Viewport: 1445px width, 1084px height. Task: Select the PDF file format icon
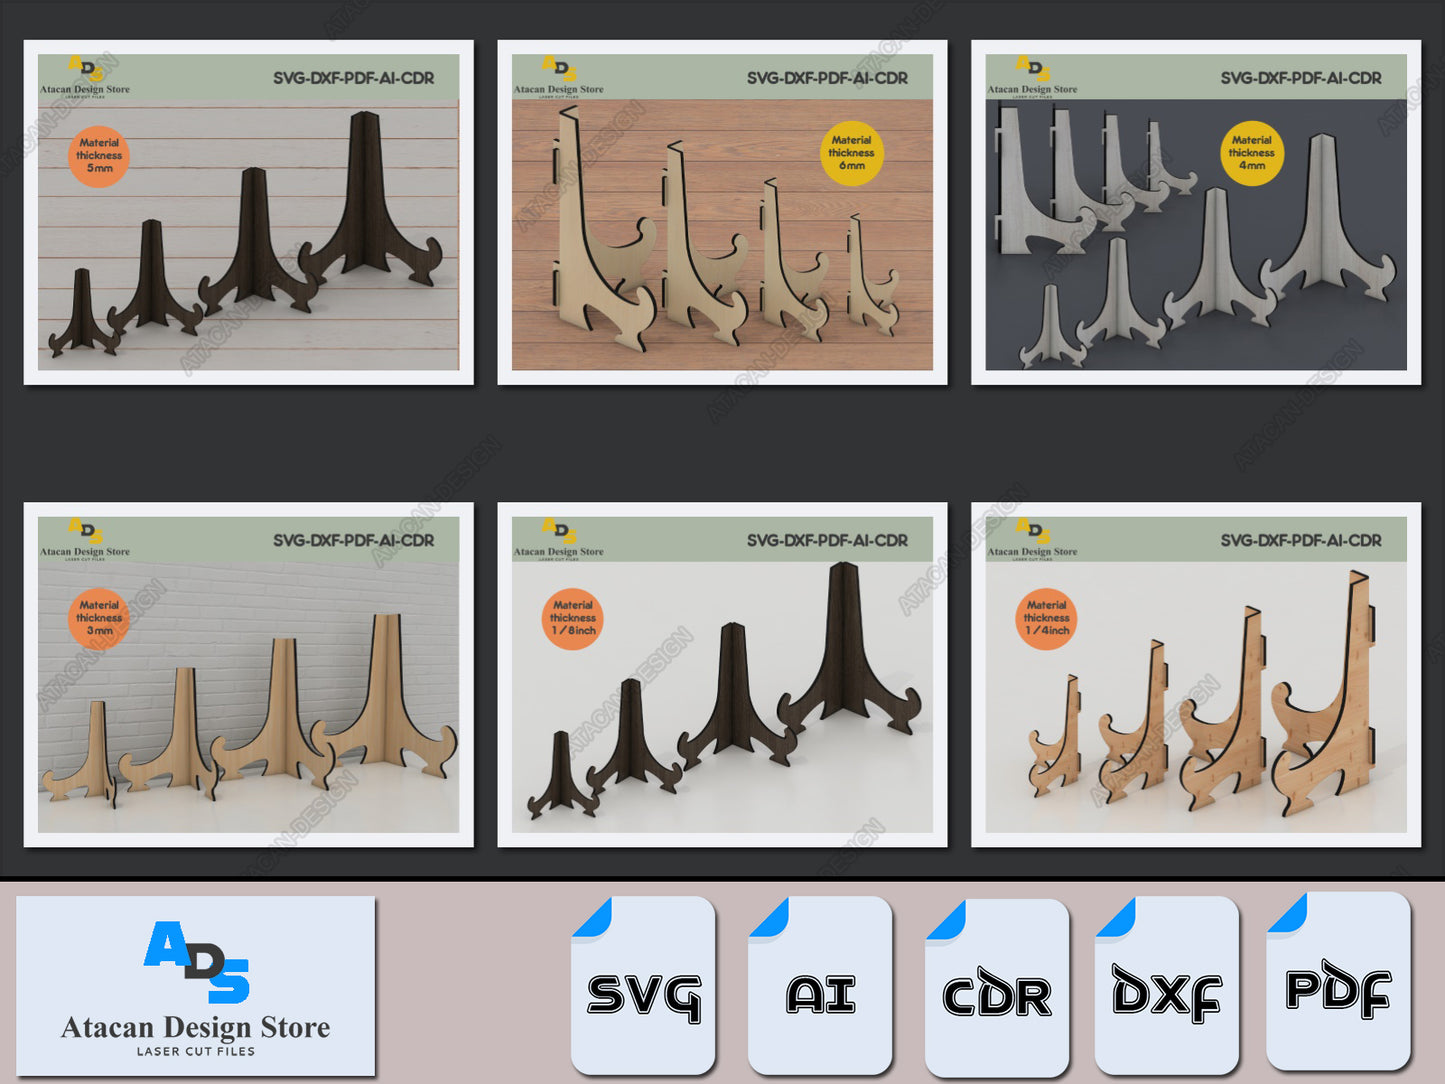point(1338,982)
